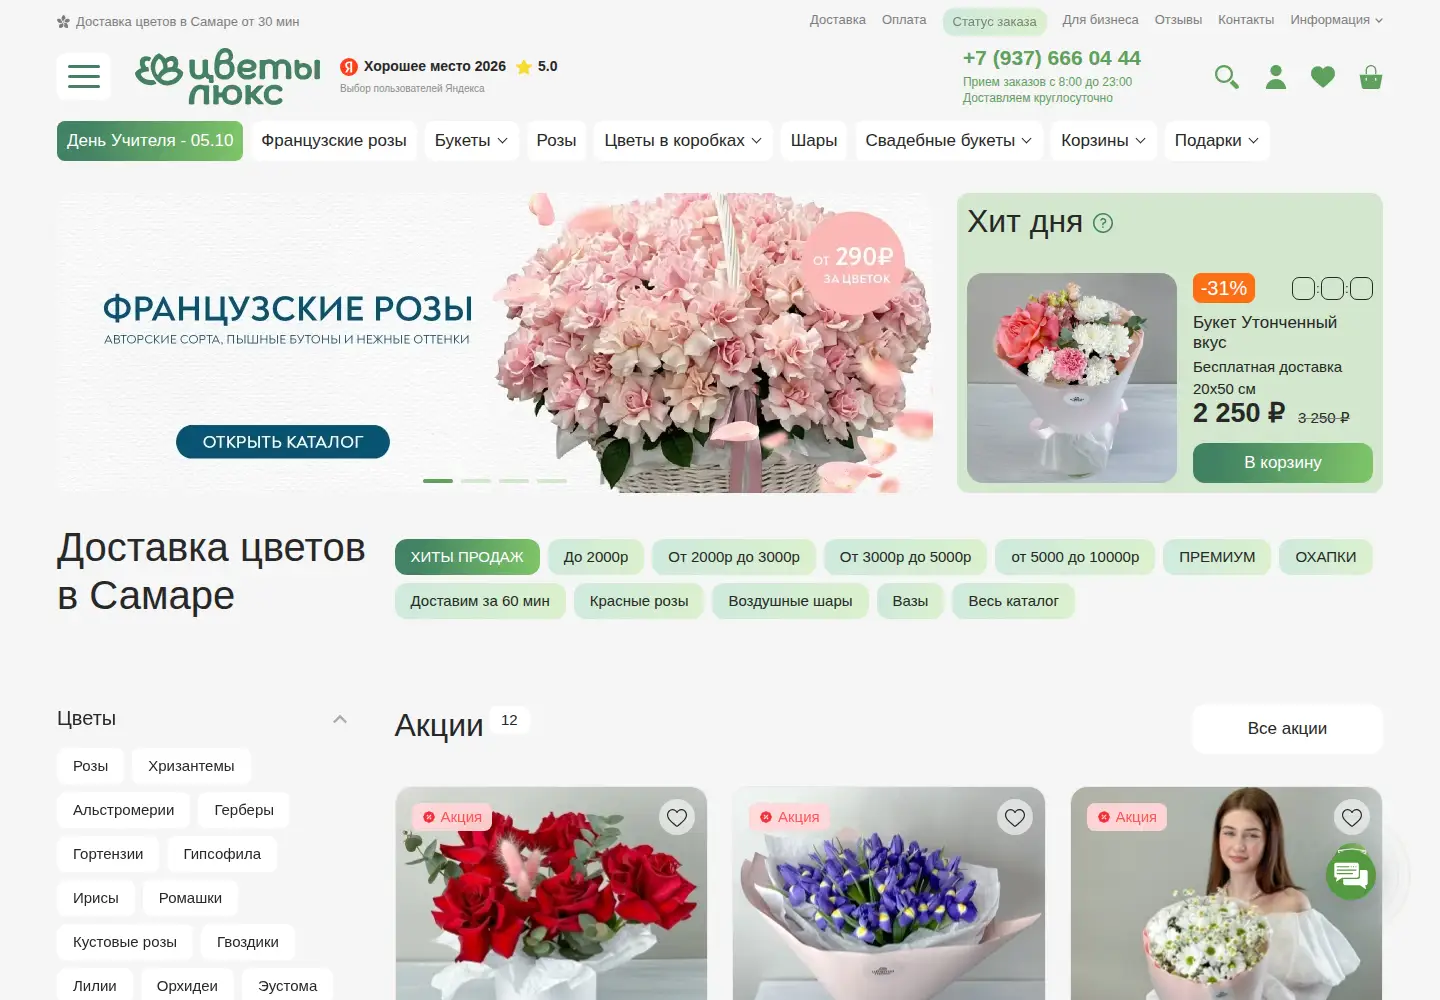Add white daisies bouquet to favorites

[x=1352, y=817]
